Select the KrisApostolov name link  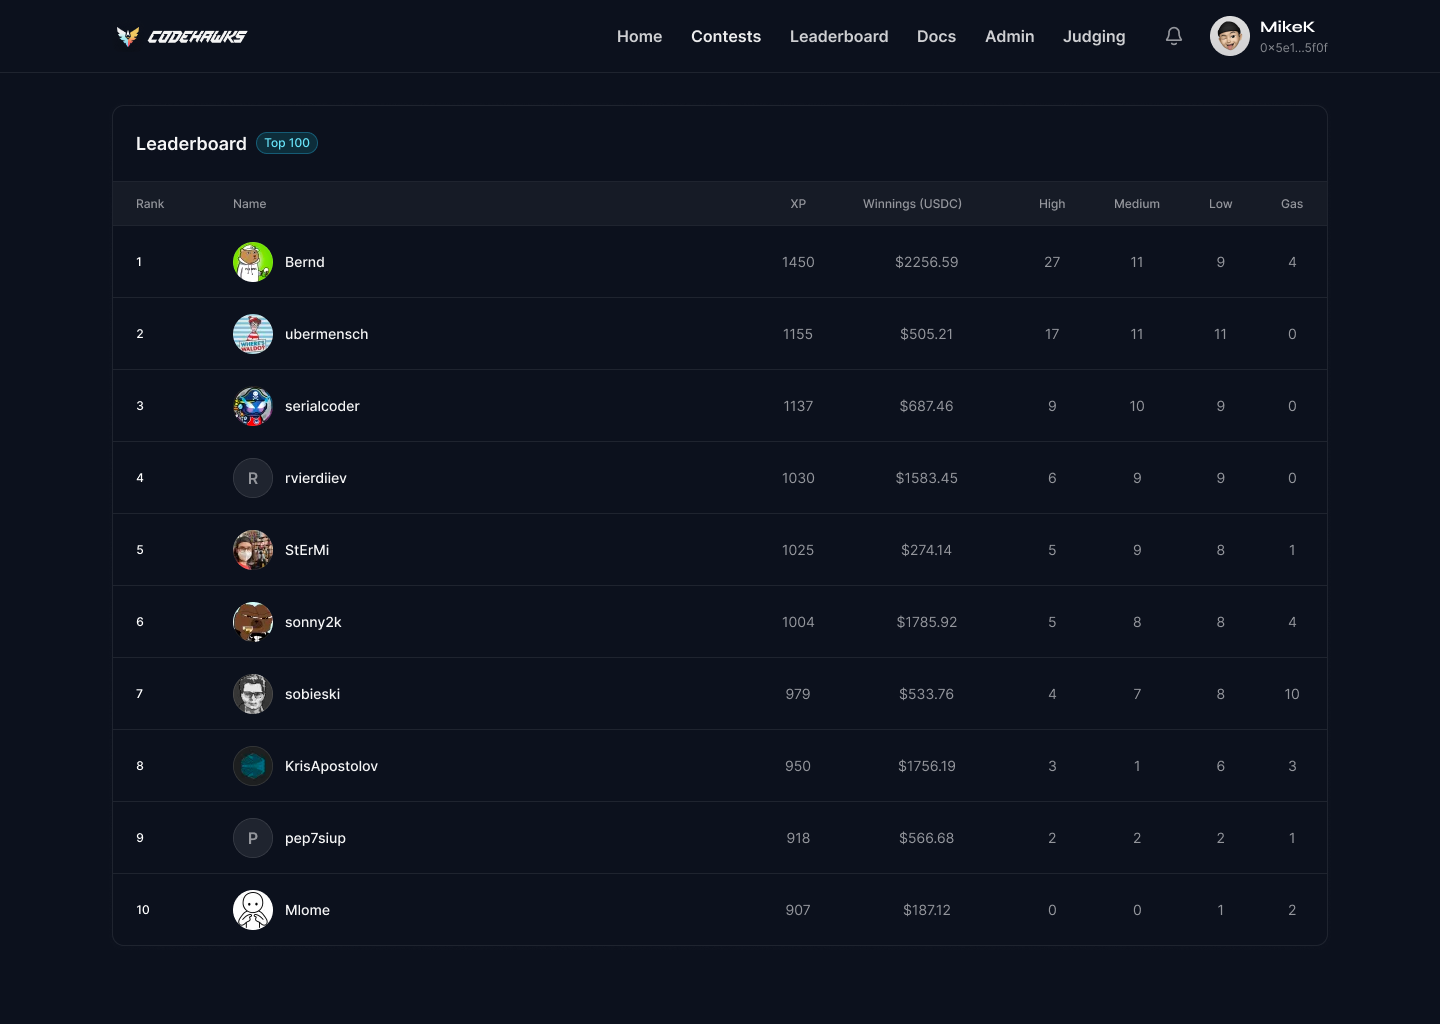point(331,766)
